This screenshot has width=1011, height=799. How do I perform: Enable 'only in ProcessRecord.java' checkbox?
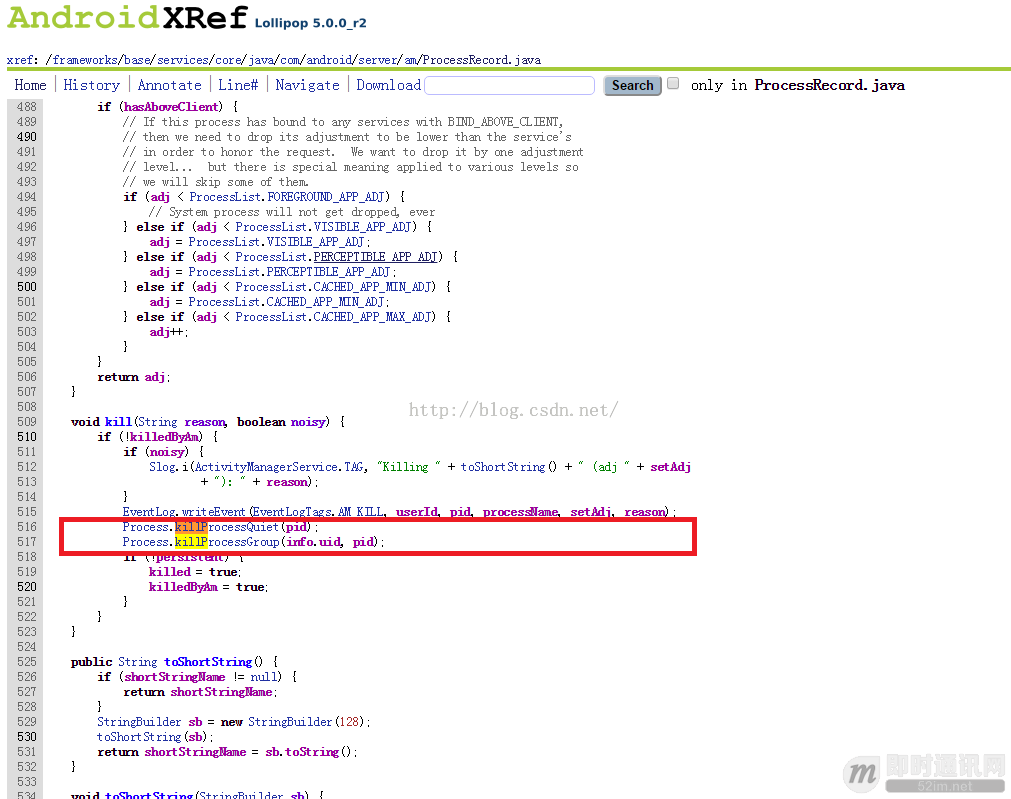point(673,83)
